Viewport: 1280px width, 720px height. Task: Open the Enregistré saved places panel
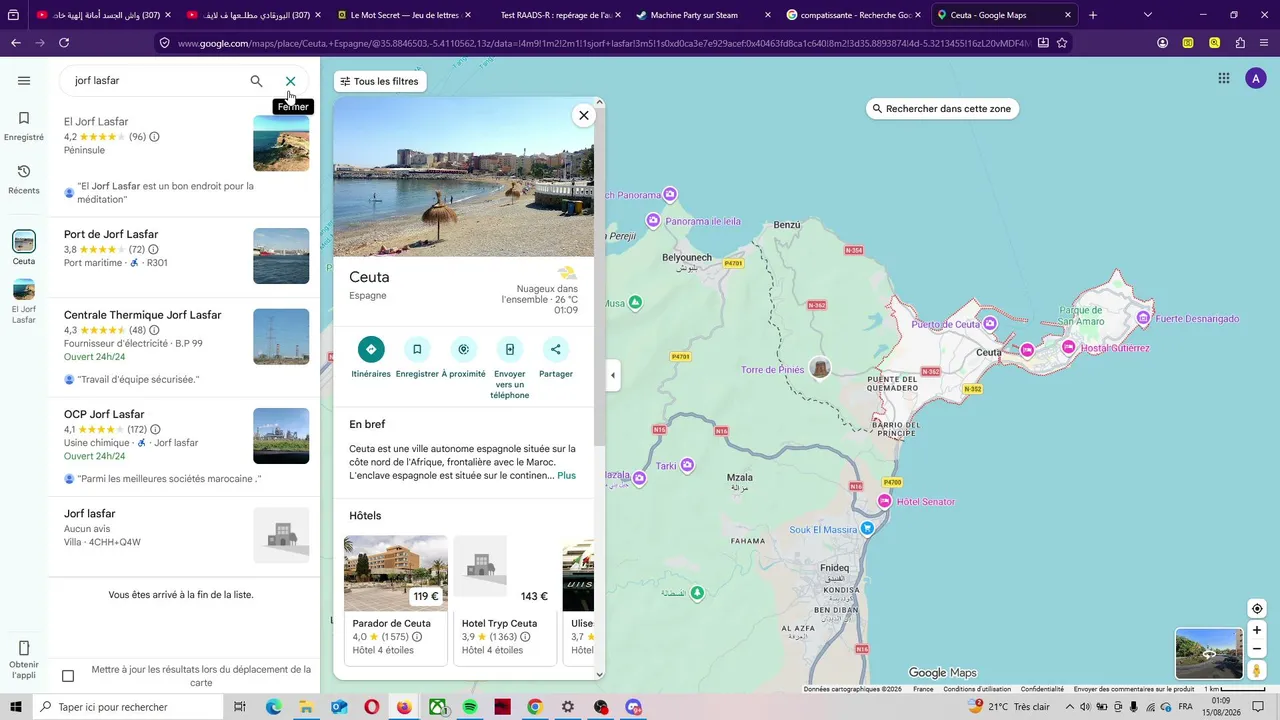point(24,126)
